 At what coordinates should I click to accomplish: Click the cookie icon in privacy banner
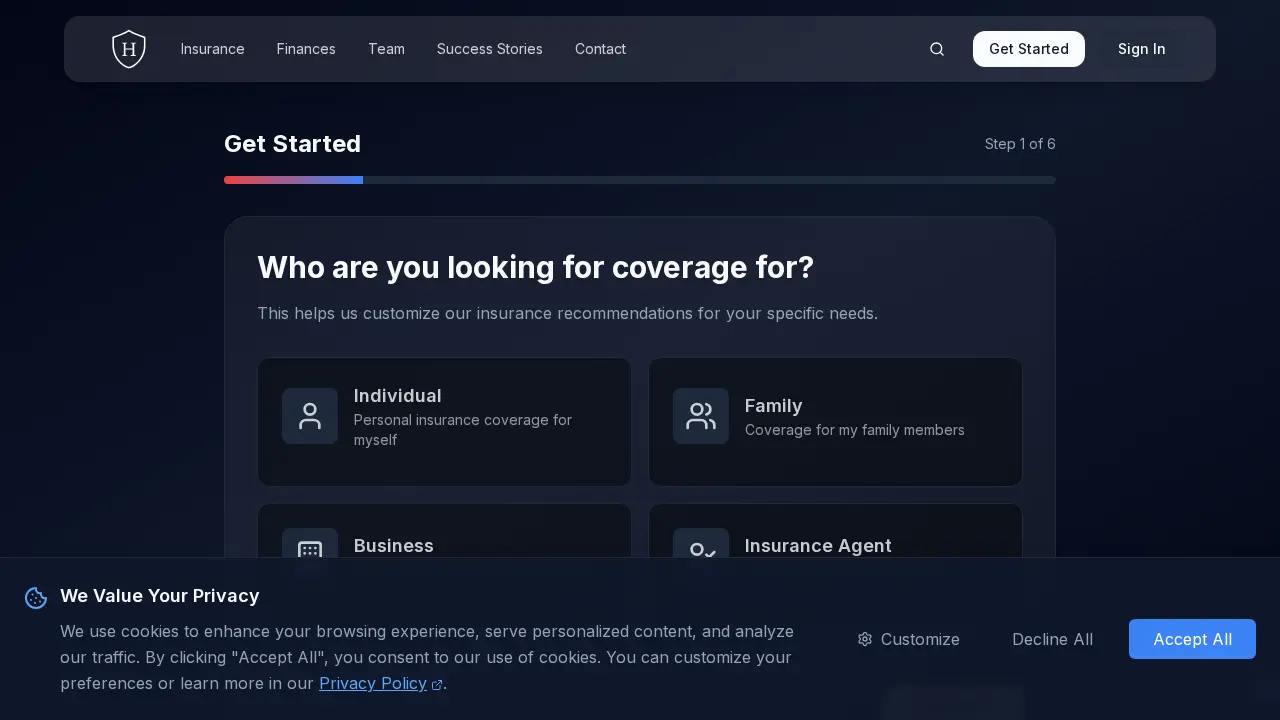pyautogui.click(x=36, y=598)
